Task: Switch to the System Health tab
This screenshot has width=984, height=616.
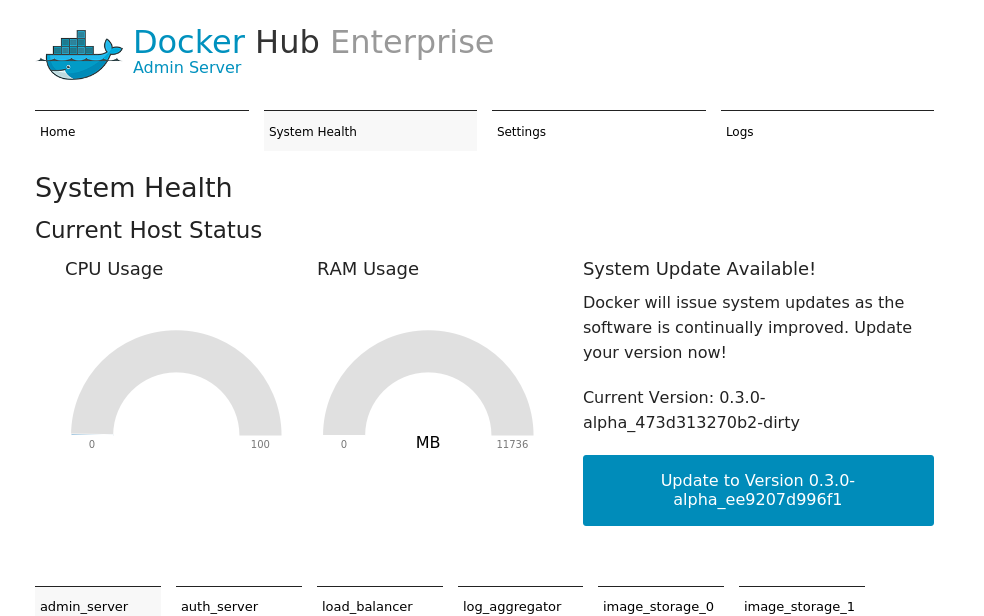Action: 370,130
